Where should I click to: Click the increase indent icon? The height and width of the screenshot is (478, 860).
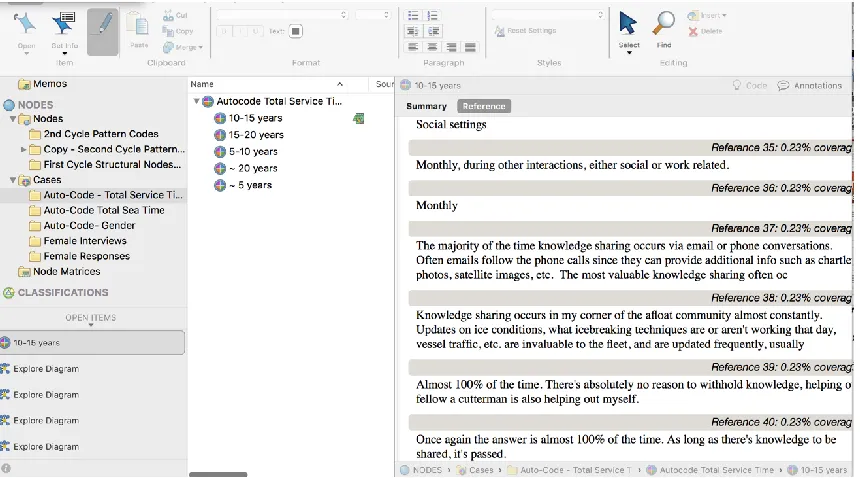point(433,31)
